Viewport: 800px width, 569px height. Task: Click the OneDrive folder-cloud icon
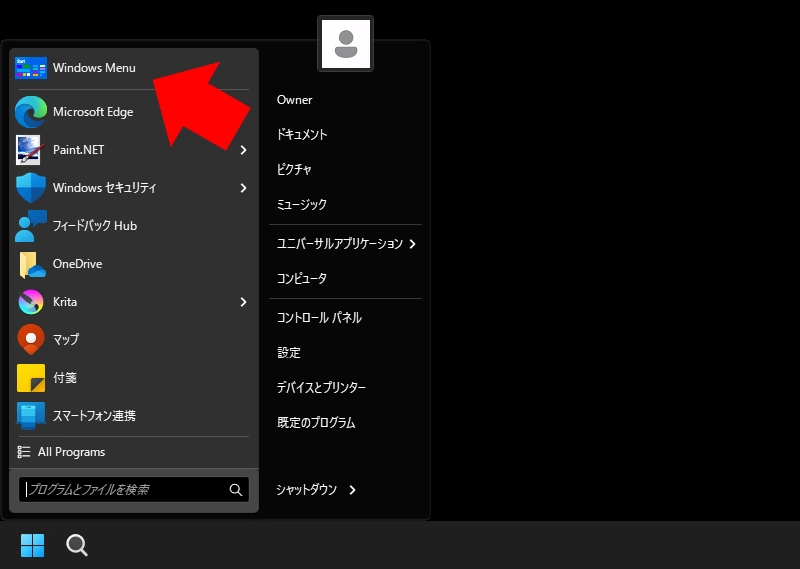pos(32,264)
